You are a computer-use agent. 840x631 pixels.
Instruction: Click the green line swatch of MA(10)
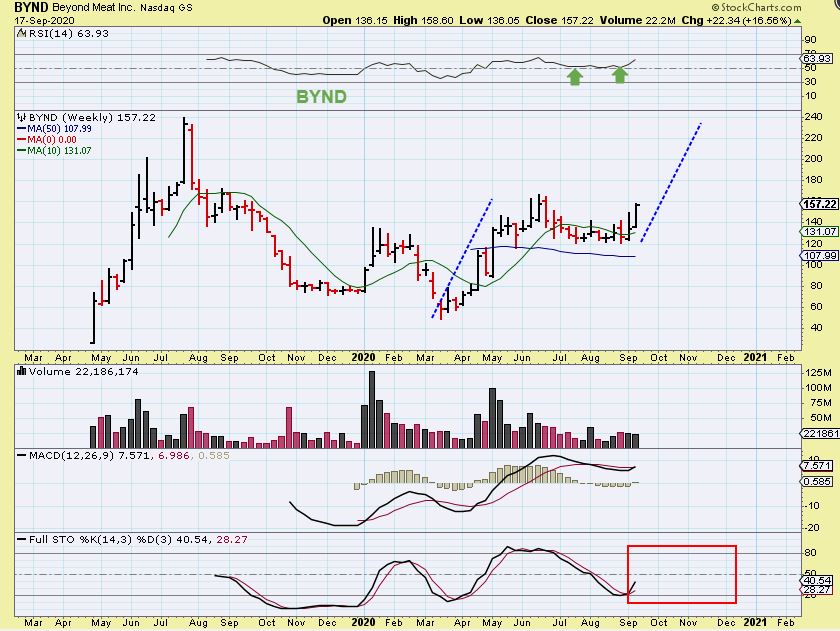point(21,151)
